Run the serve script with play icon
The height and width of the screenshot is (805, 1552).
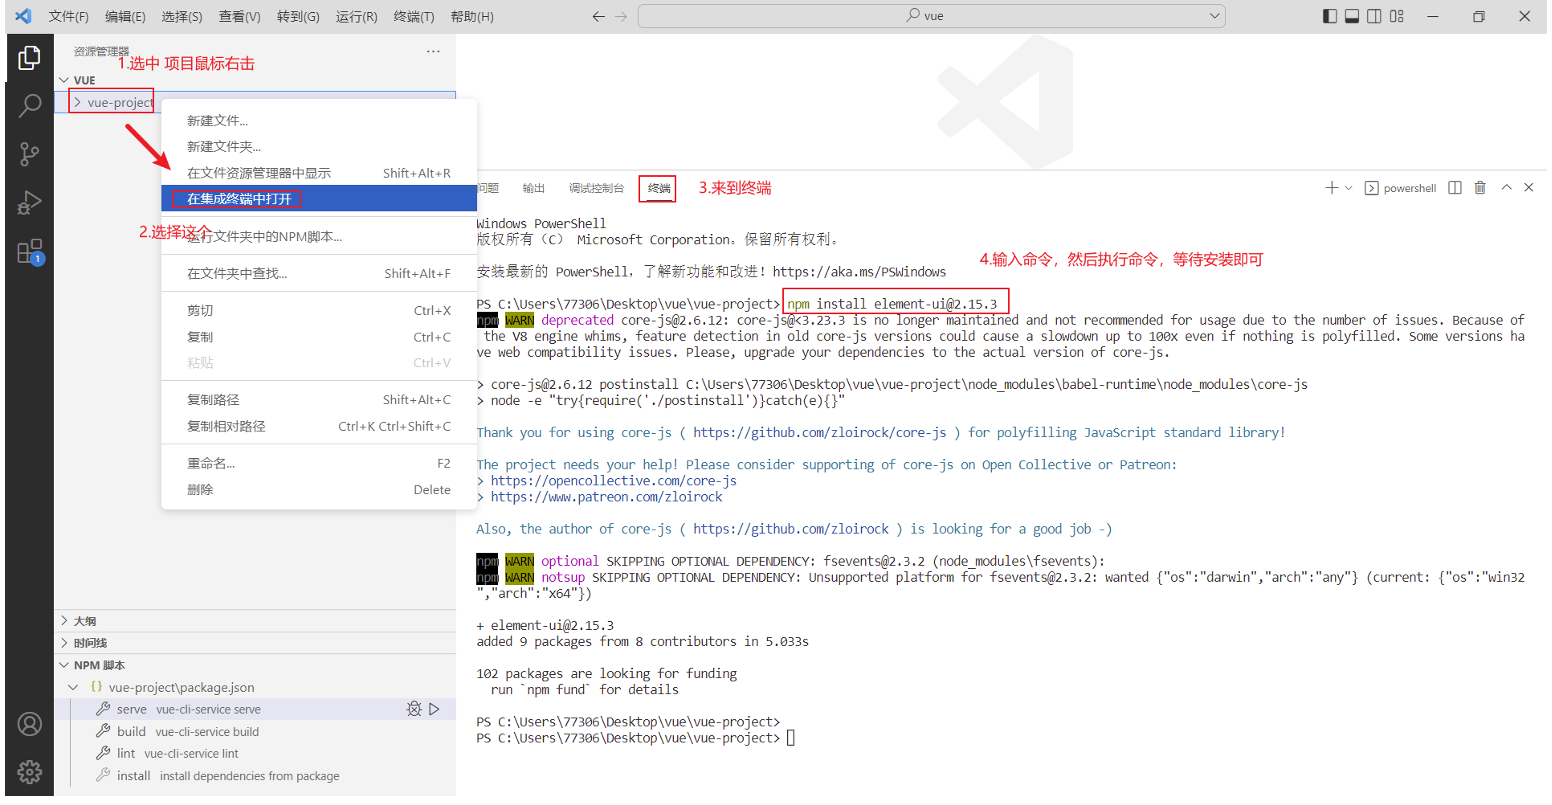pos(434,709)
